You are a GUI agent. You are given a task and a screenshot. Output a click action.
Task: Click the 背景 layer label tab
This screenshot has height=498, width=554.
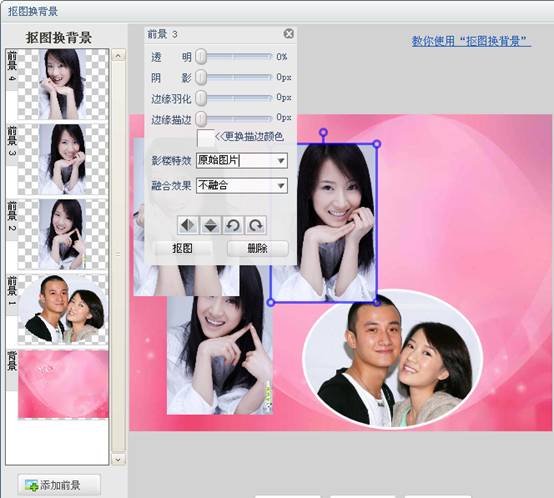click(12, 369)
